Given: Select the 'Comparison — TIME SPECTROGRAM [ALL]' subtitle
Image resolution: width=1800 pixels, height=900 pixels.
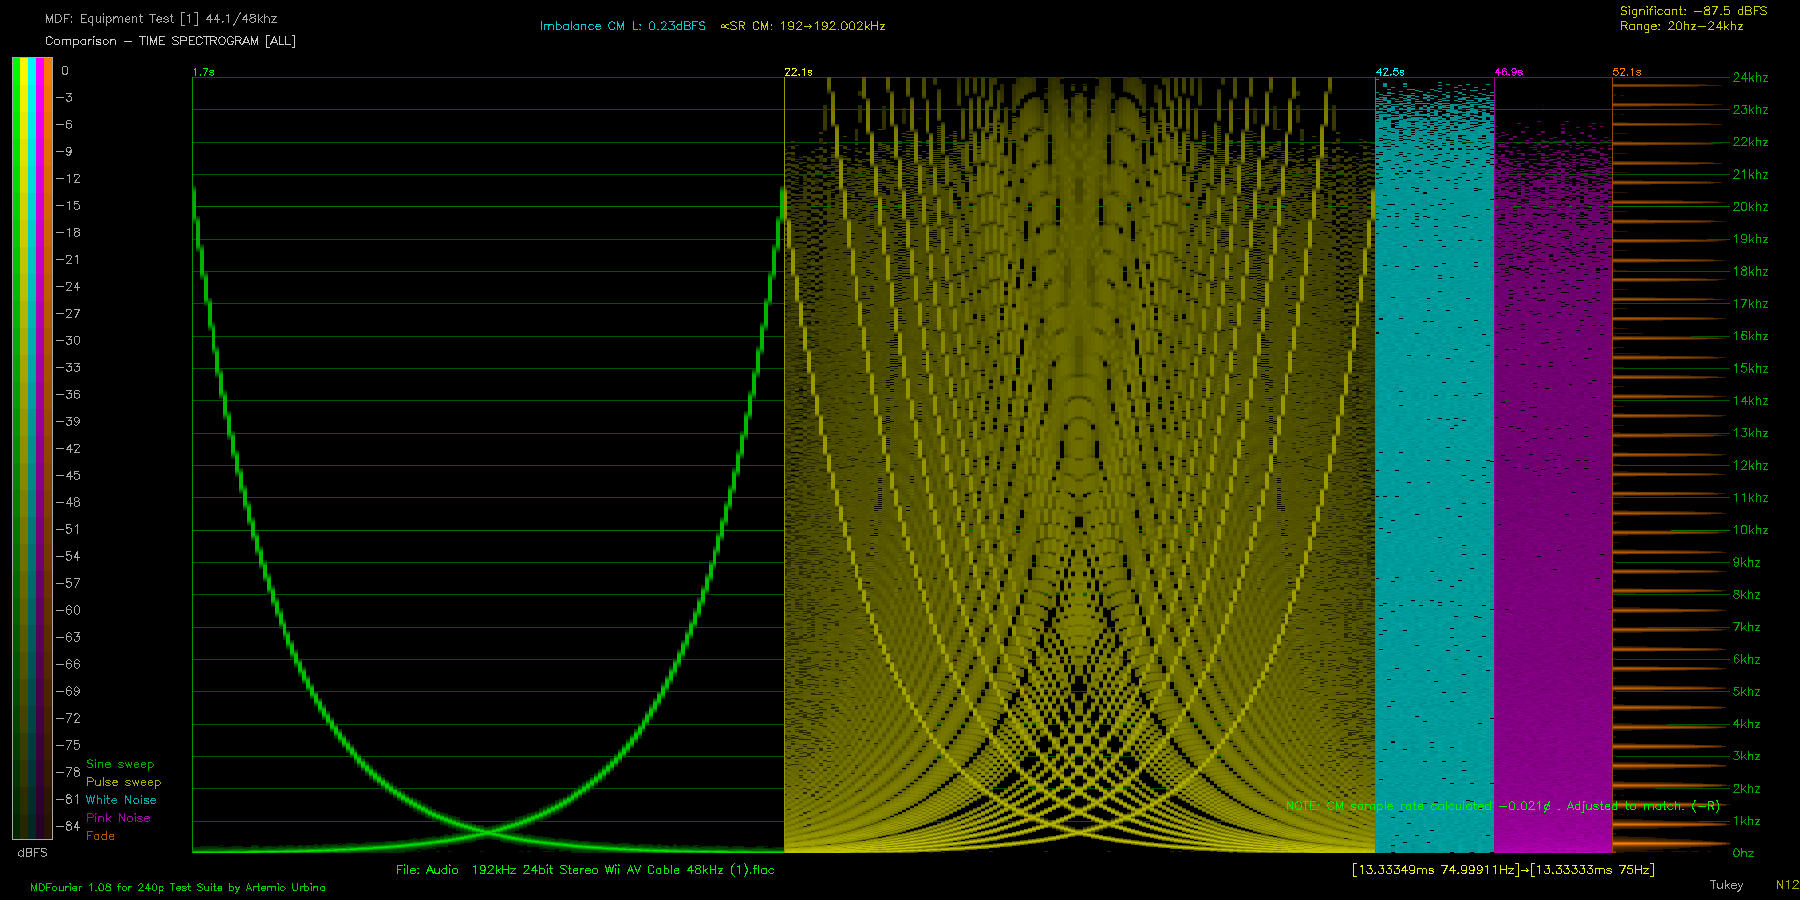Looking at the screenshot, I should pyautogui.click(x=170, y=41).
